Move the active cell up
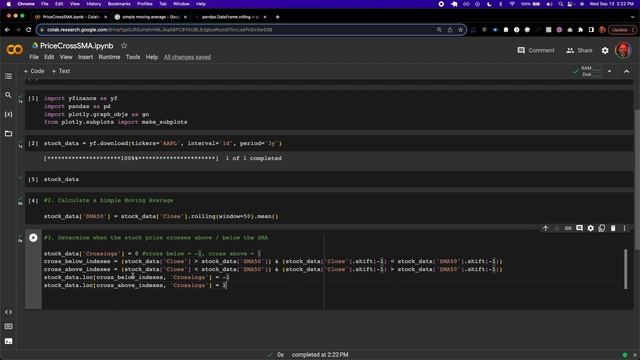The height and width of the screenshot is (360, 640). click(x=545, y=228)
